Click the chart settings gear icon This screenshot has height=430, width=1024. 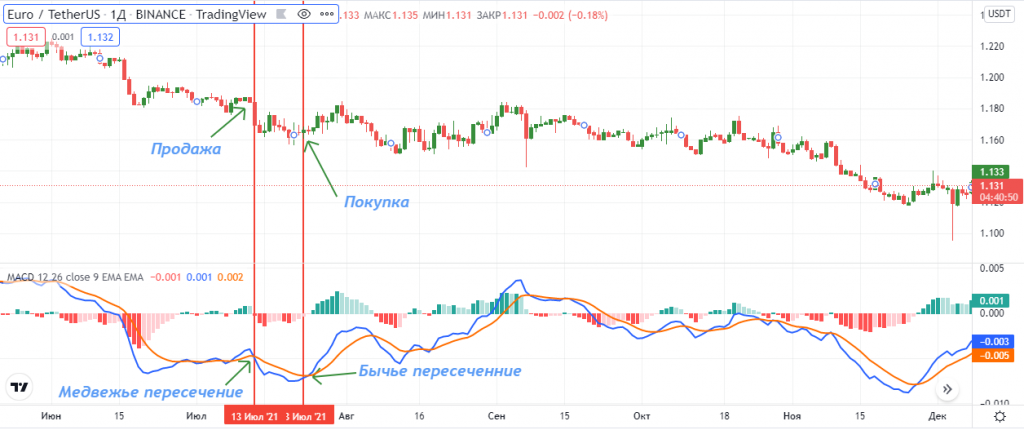[x=999, y=416]
